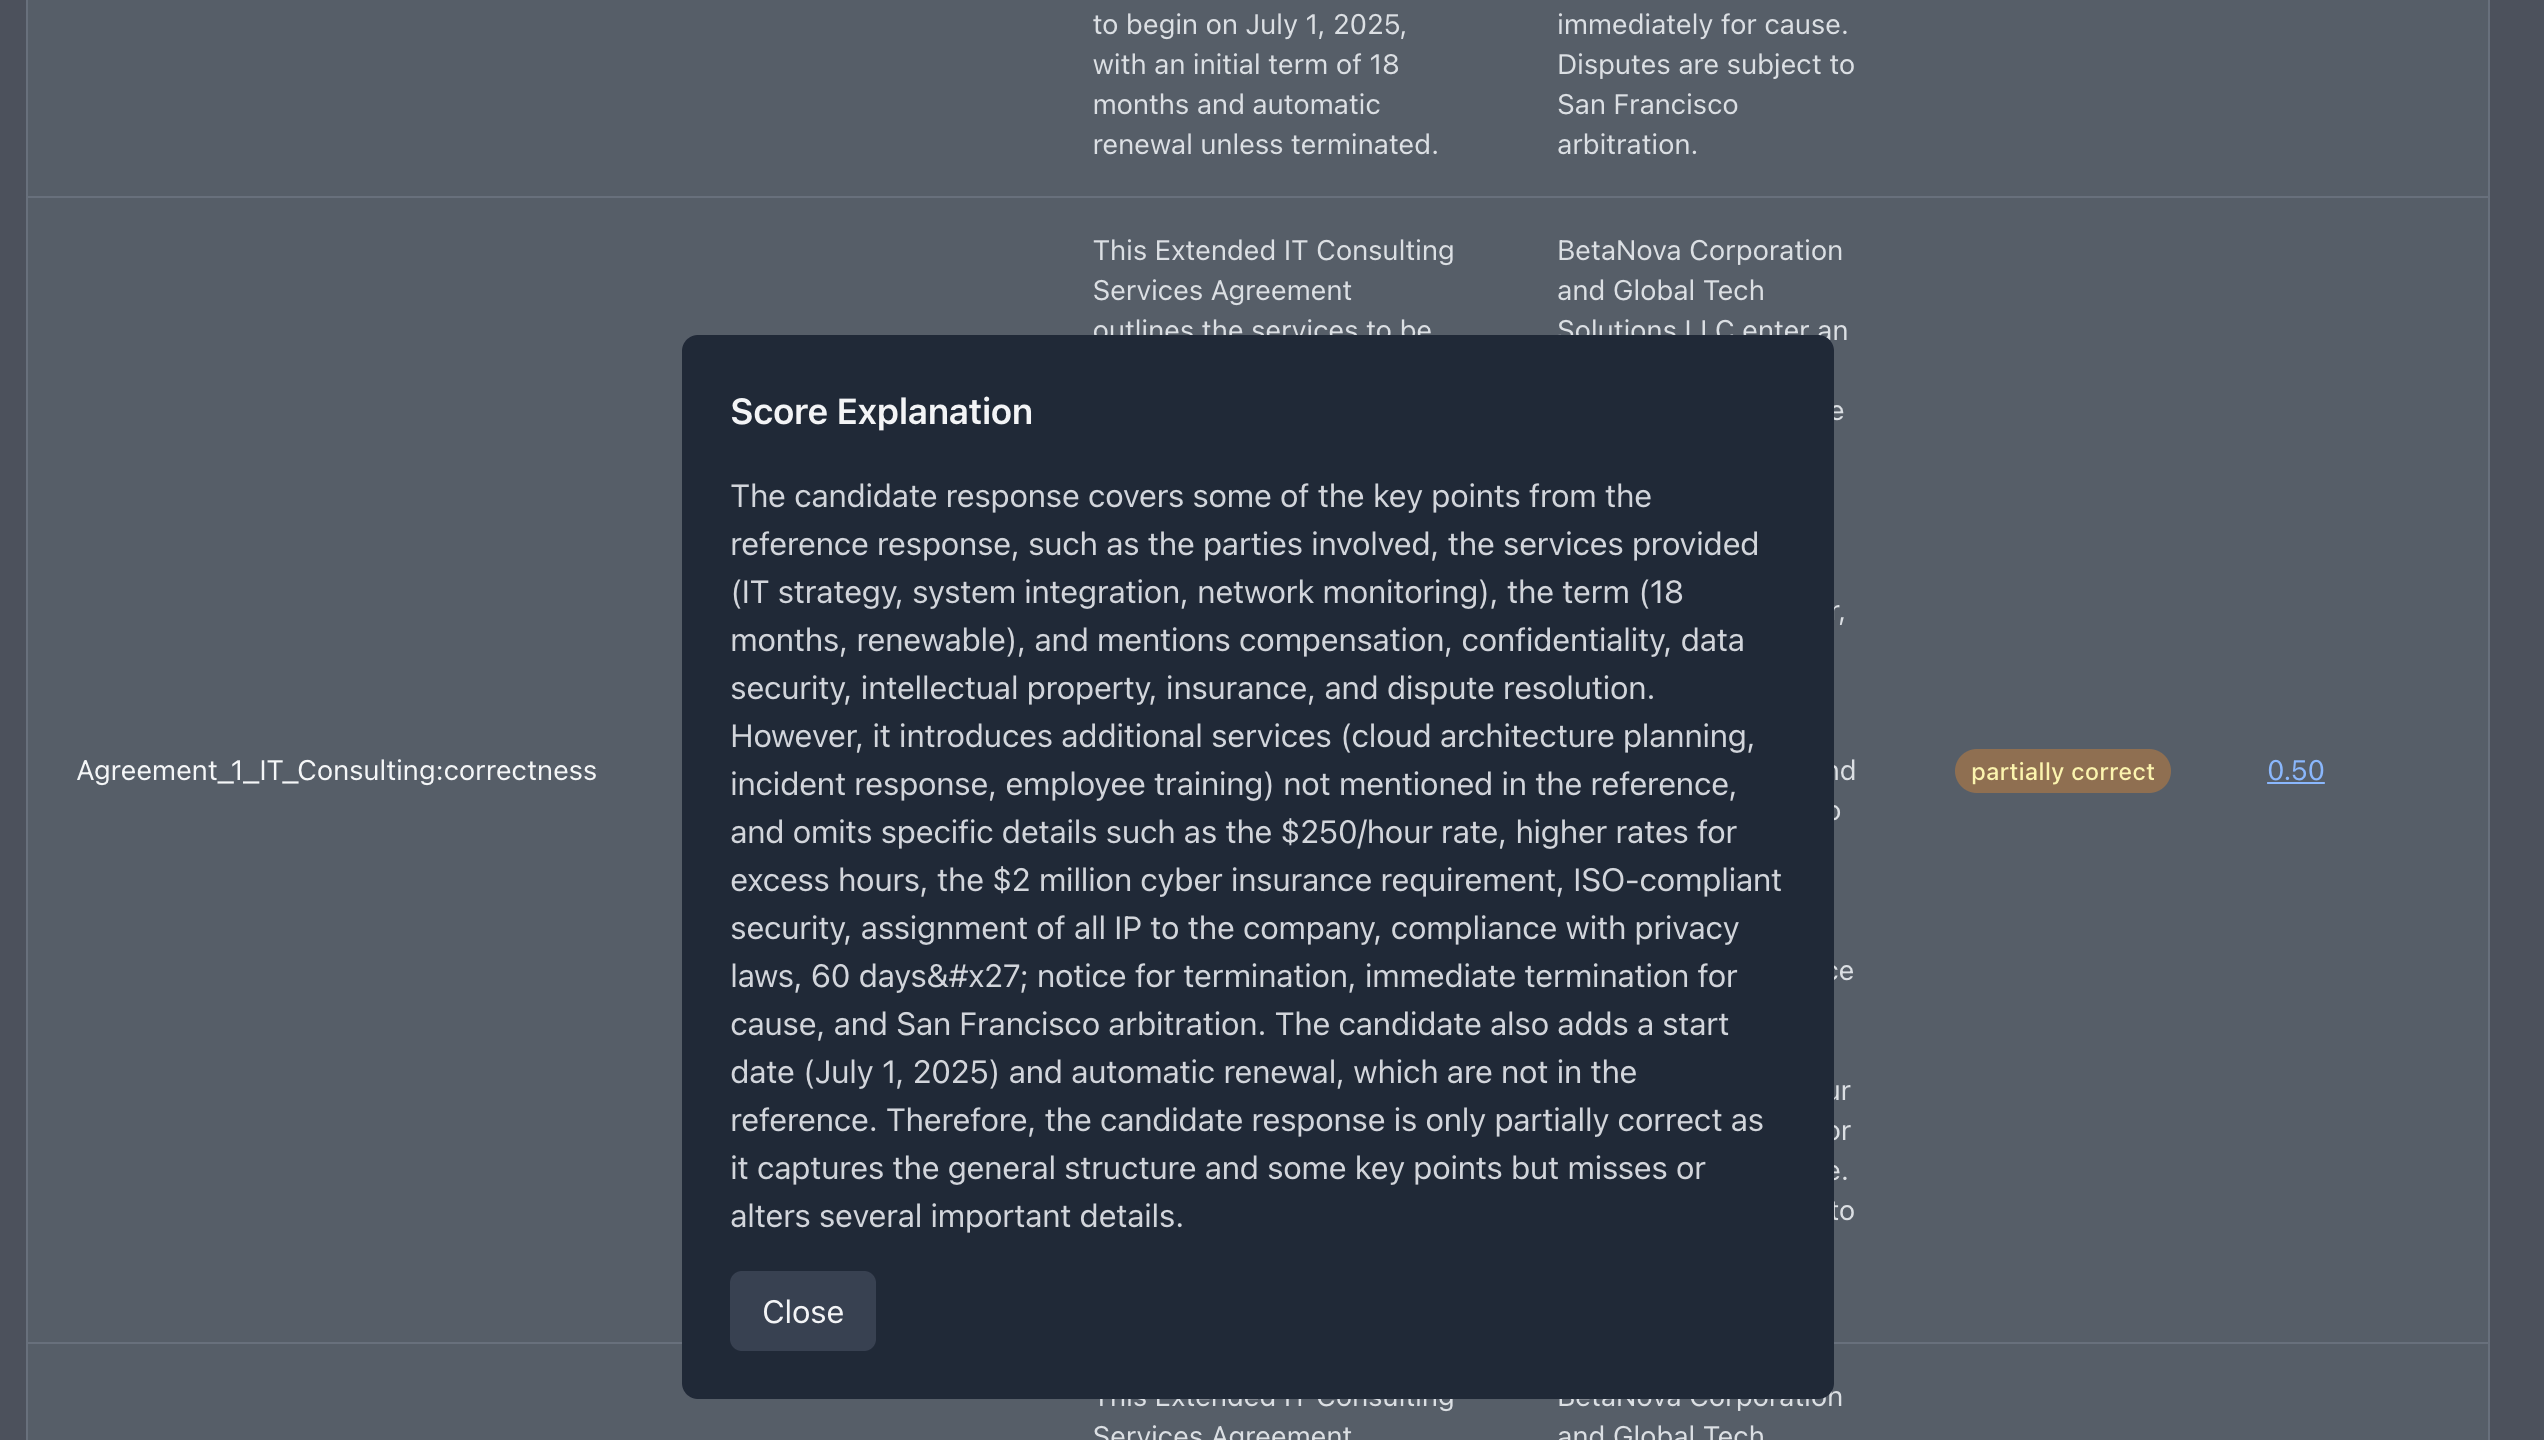Click 'Services Agreement' in the row below the dialog
2544x1440 pixels.
[x=1222, y=1430]
